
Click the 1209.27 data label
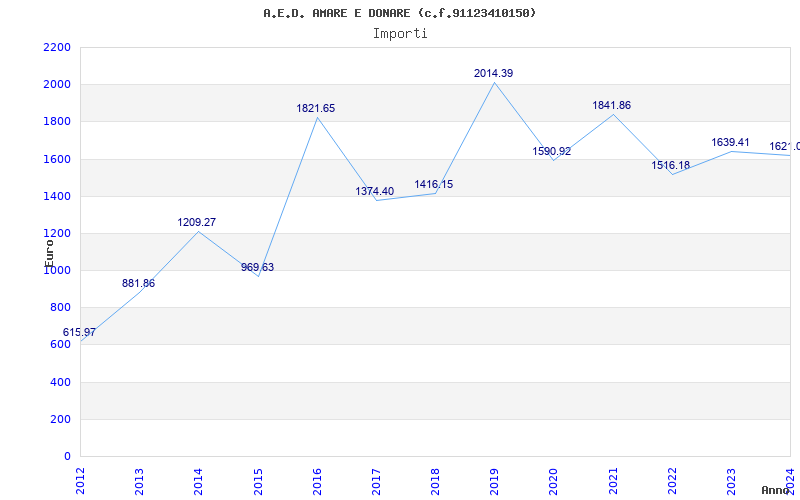(x=196, y=222)
